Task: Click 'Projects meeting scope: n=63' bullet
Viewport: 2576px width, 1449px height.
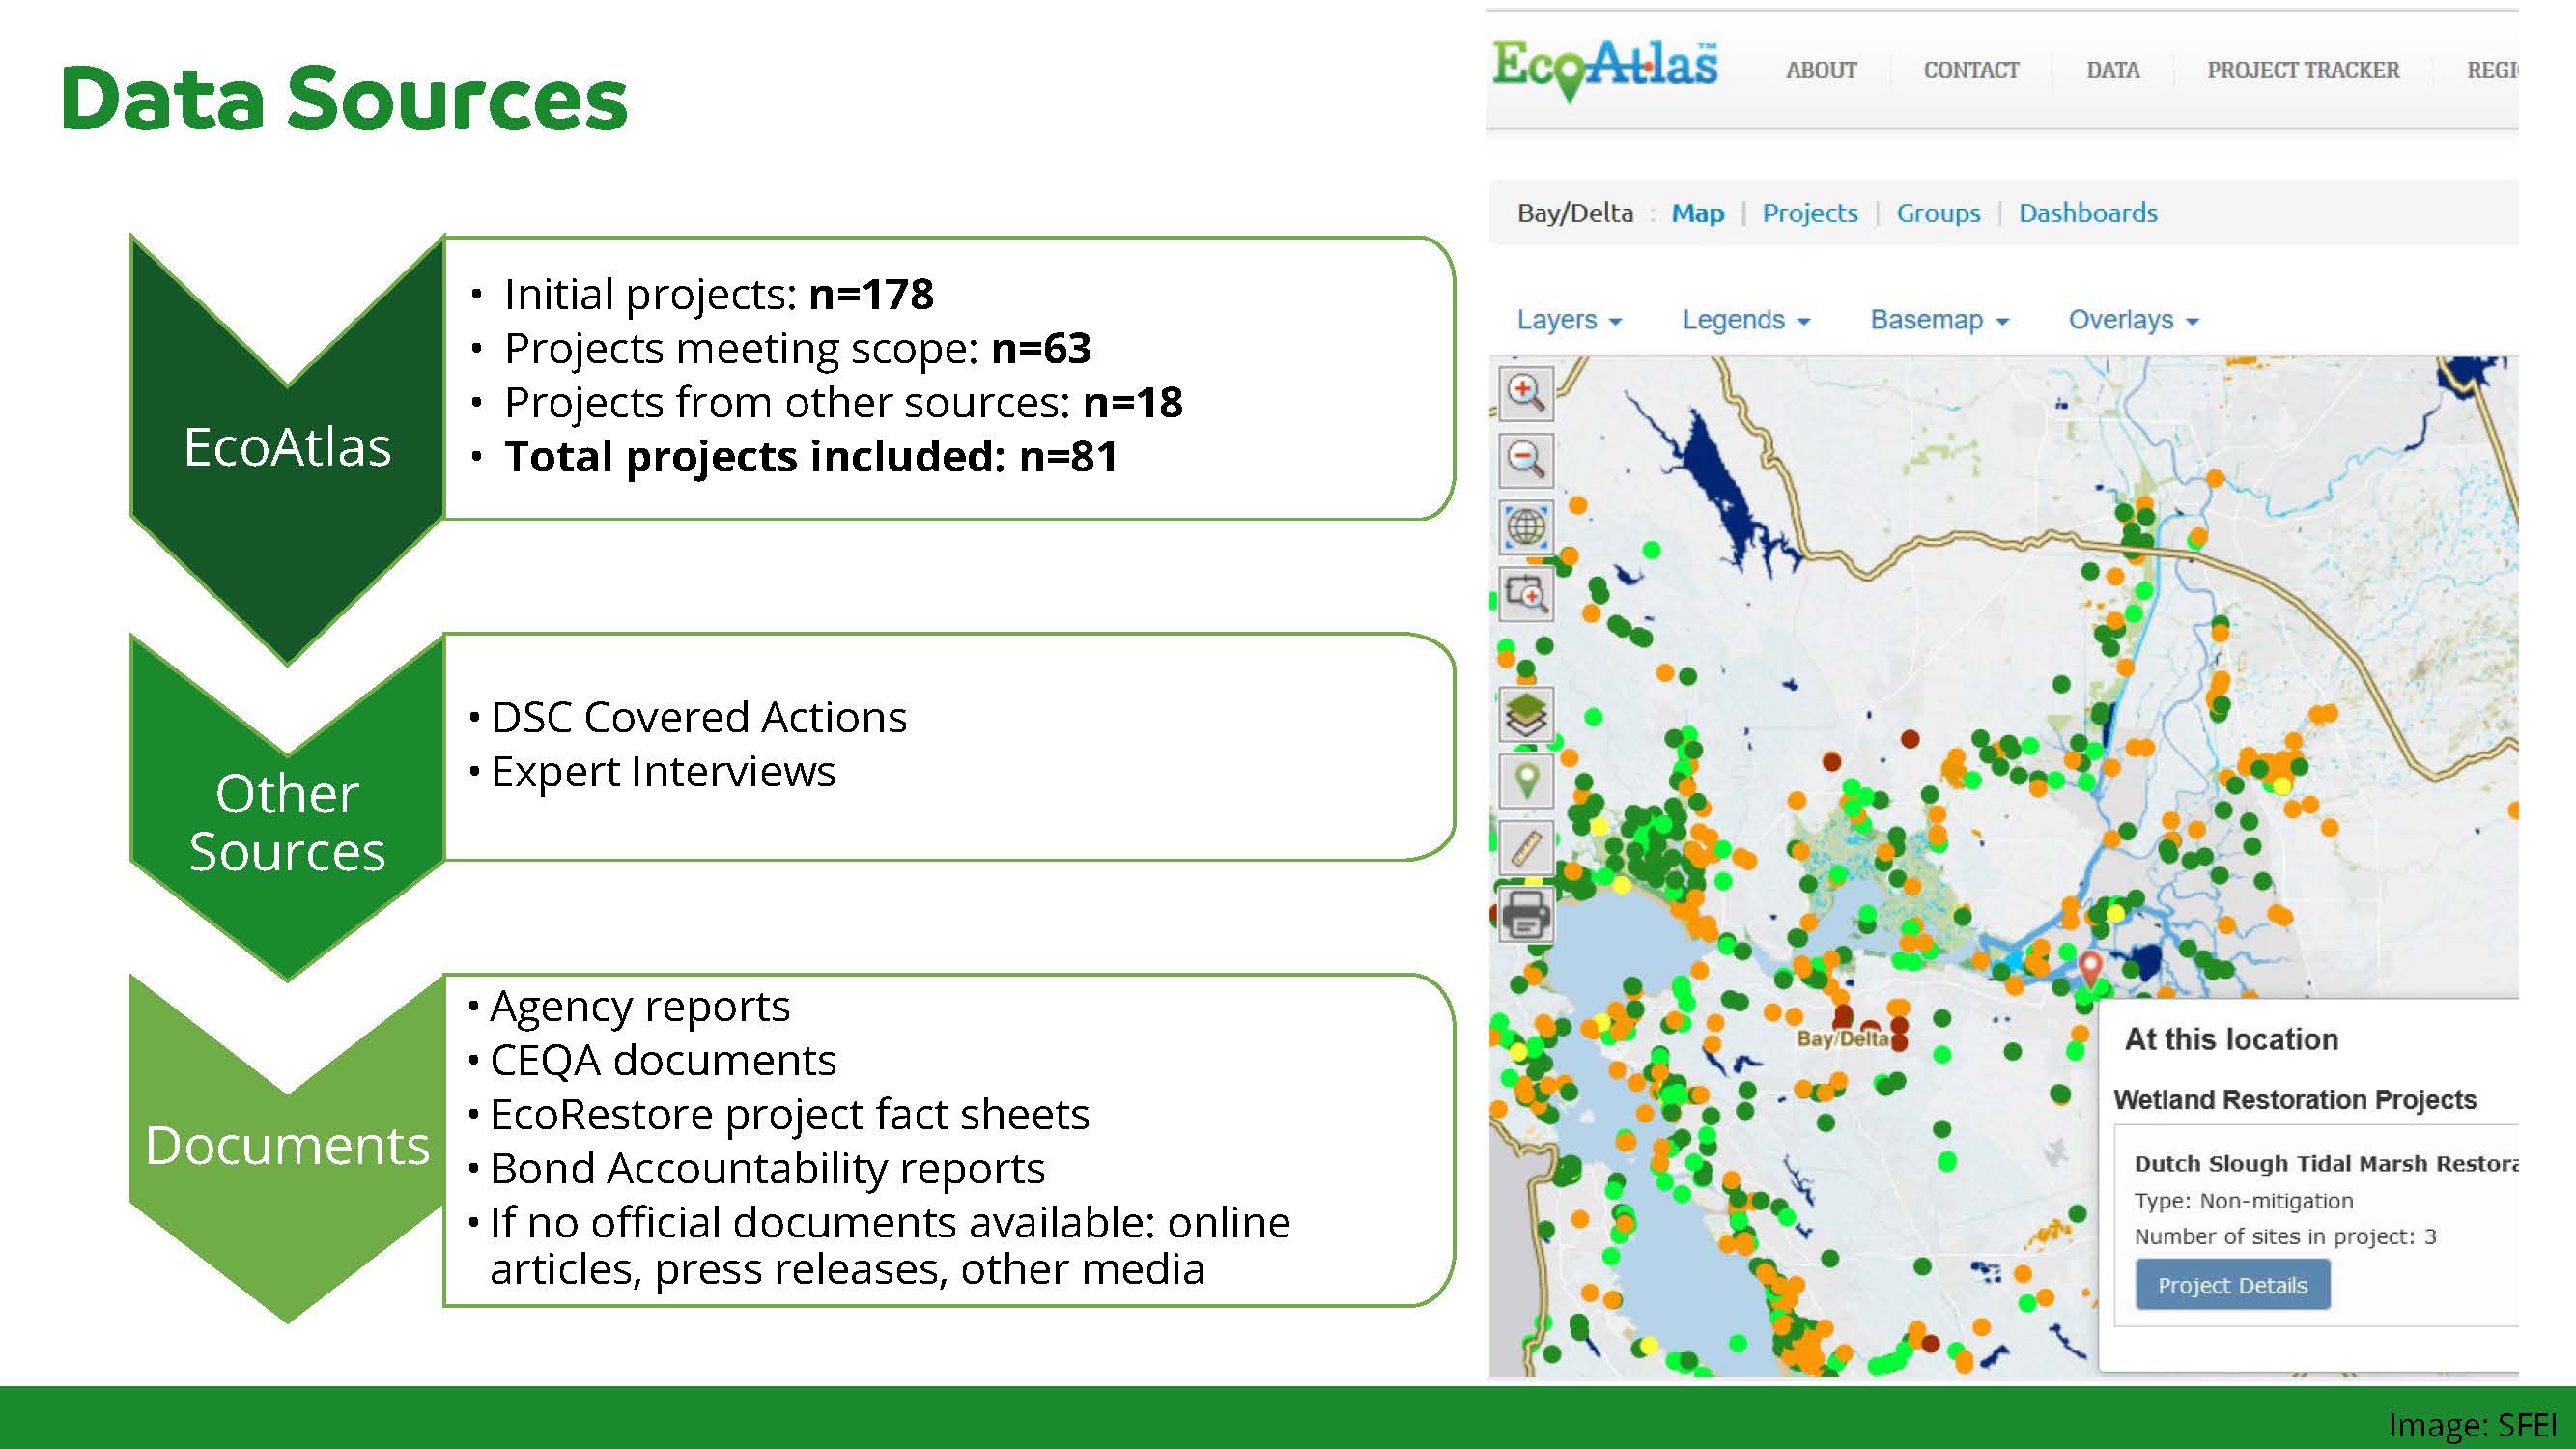Action: [x=797, y=348]
